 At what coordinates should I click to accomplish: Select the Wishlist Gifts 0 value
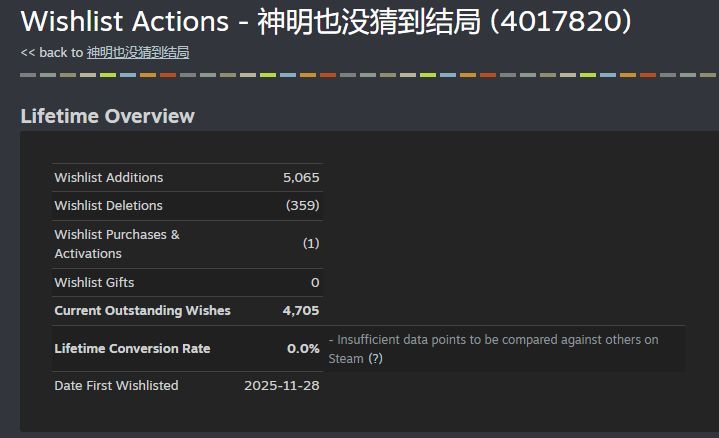pos(315,282)
